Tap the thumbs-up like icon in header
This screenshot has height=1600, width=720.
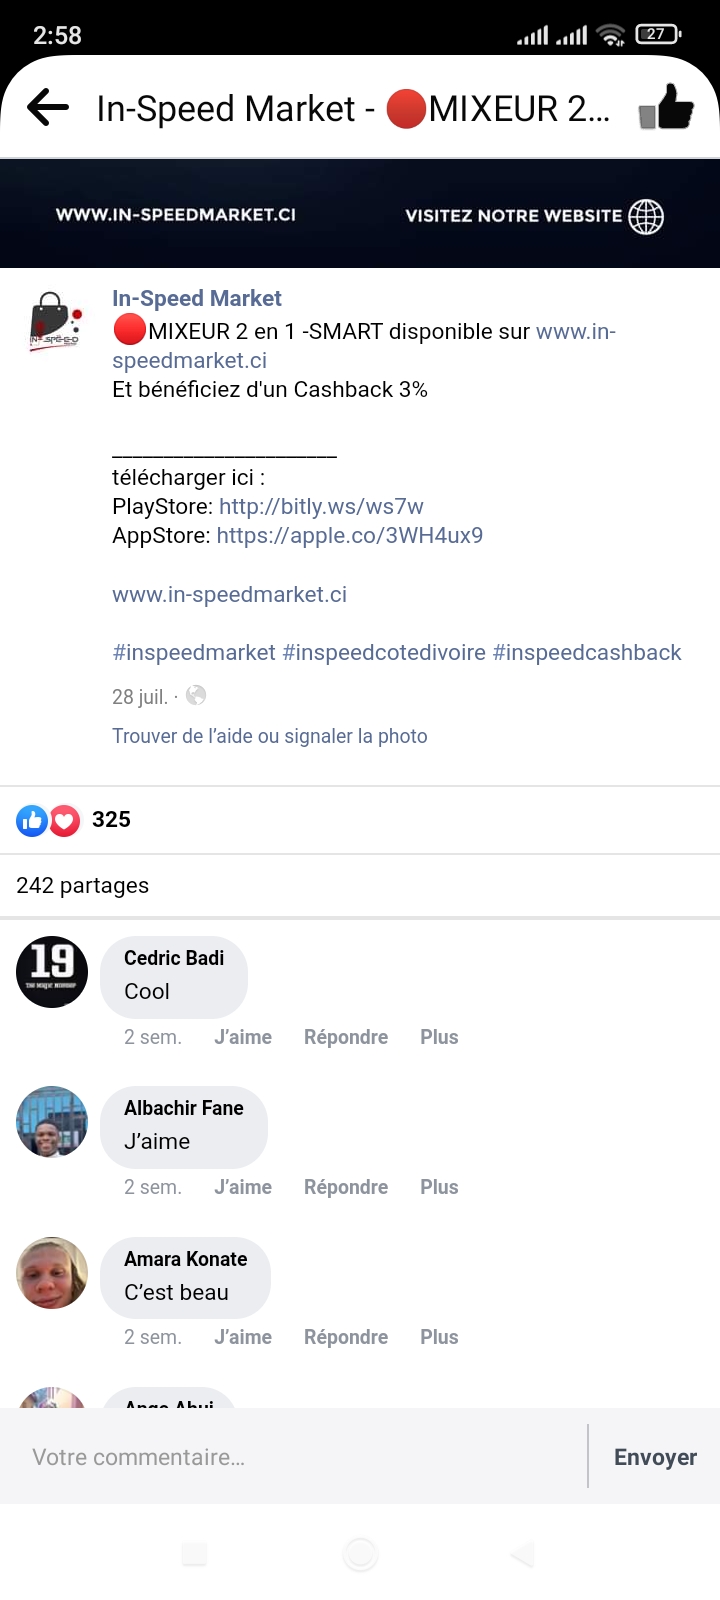(x=666, y=107)
